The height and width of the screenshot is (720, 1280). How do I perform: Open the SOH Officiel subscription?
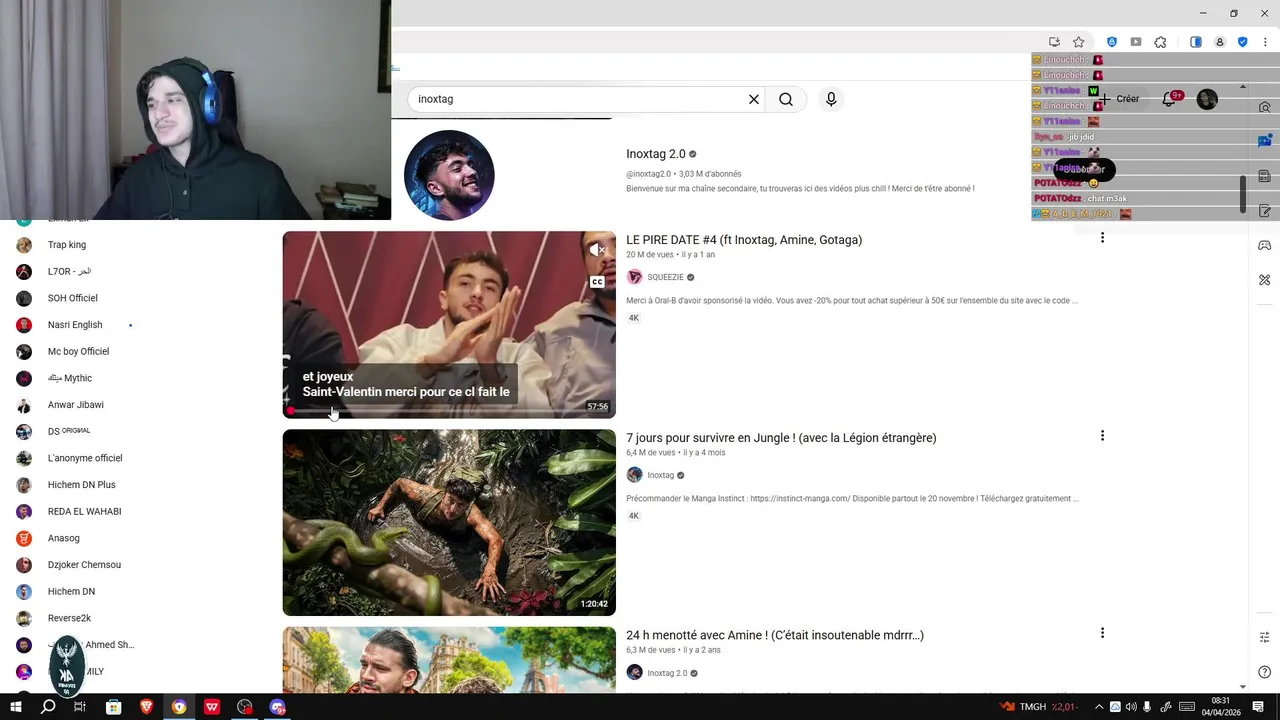pos(72,298)
